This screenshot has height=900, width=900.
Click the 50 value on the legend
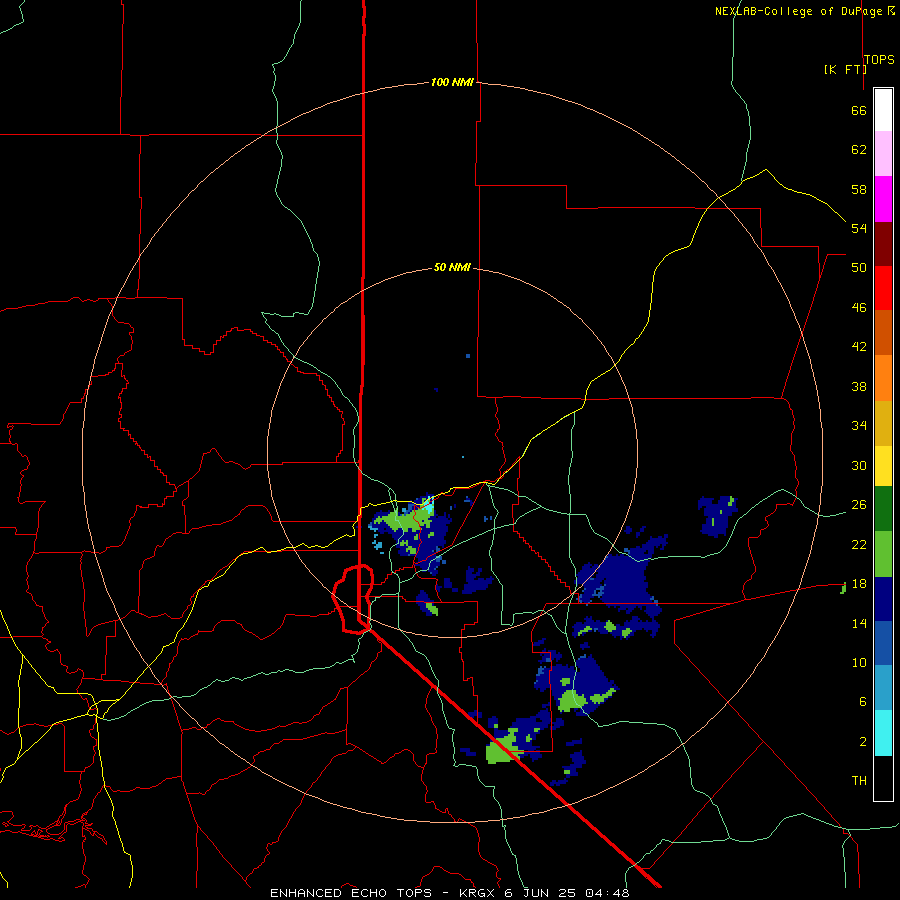(859, 268)
